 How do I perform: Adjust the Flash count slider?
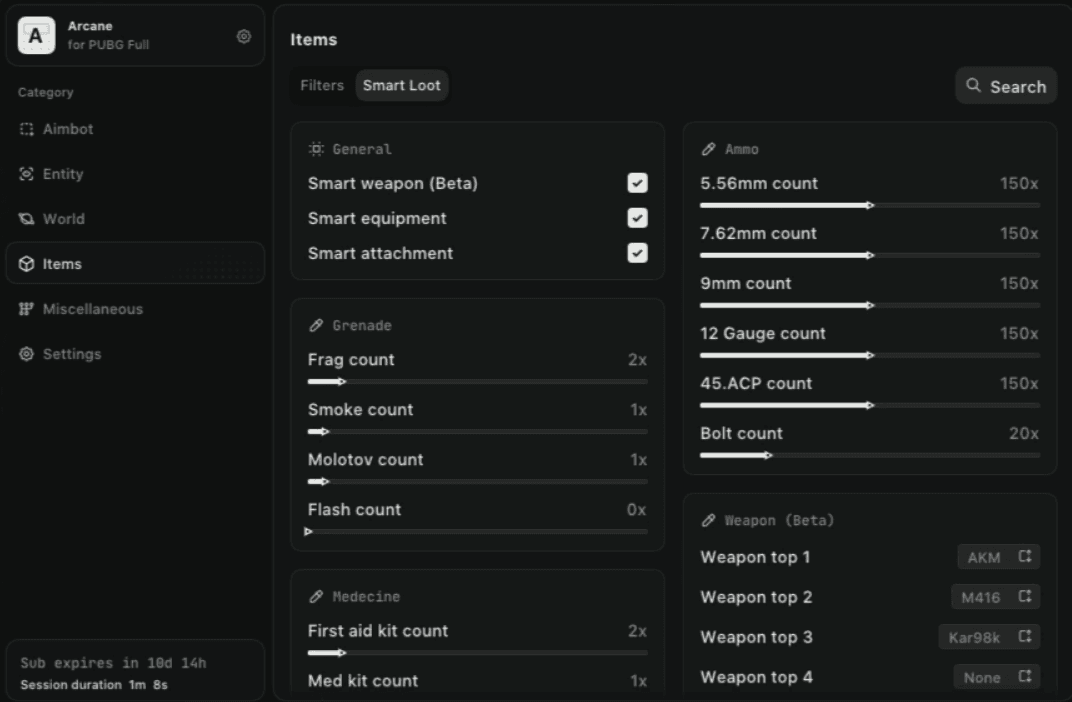(477, 531)
